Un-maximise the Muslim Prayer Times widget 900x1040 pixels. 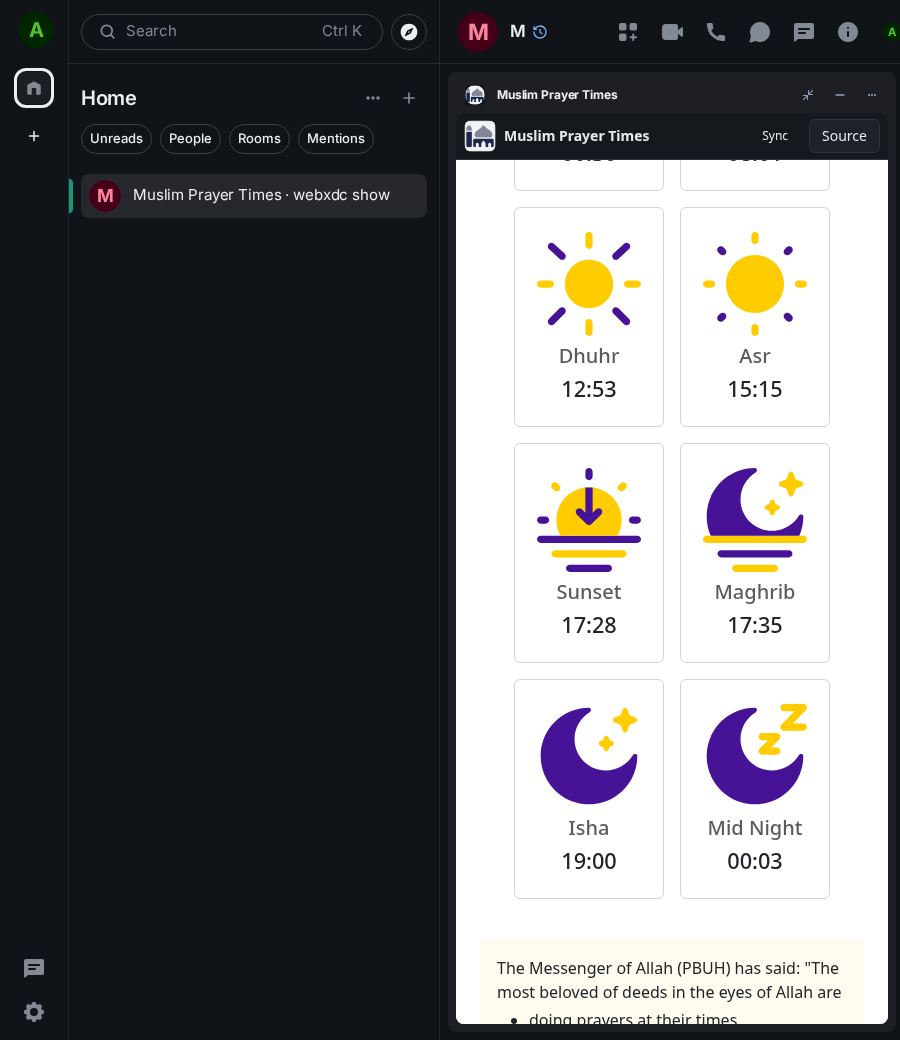pos(808,95)
